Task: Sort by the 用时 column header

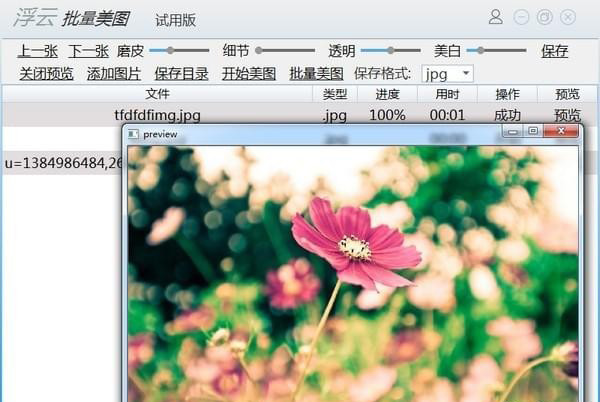Action: (x=447, y=94)
